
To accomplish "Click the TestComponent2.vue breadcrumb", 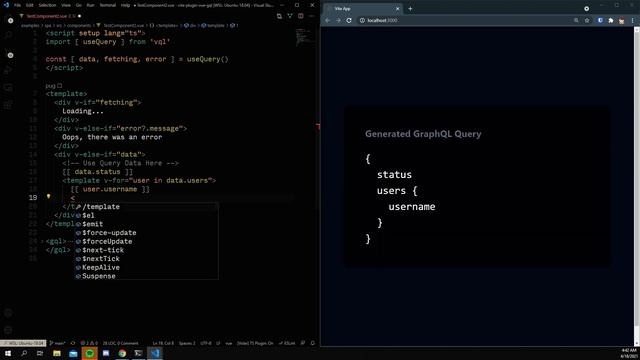I will pyautogui.click(x=123, y=25).
